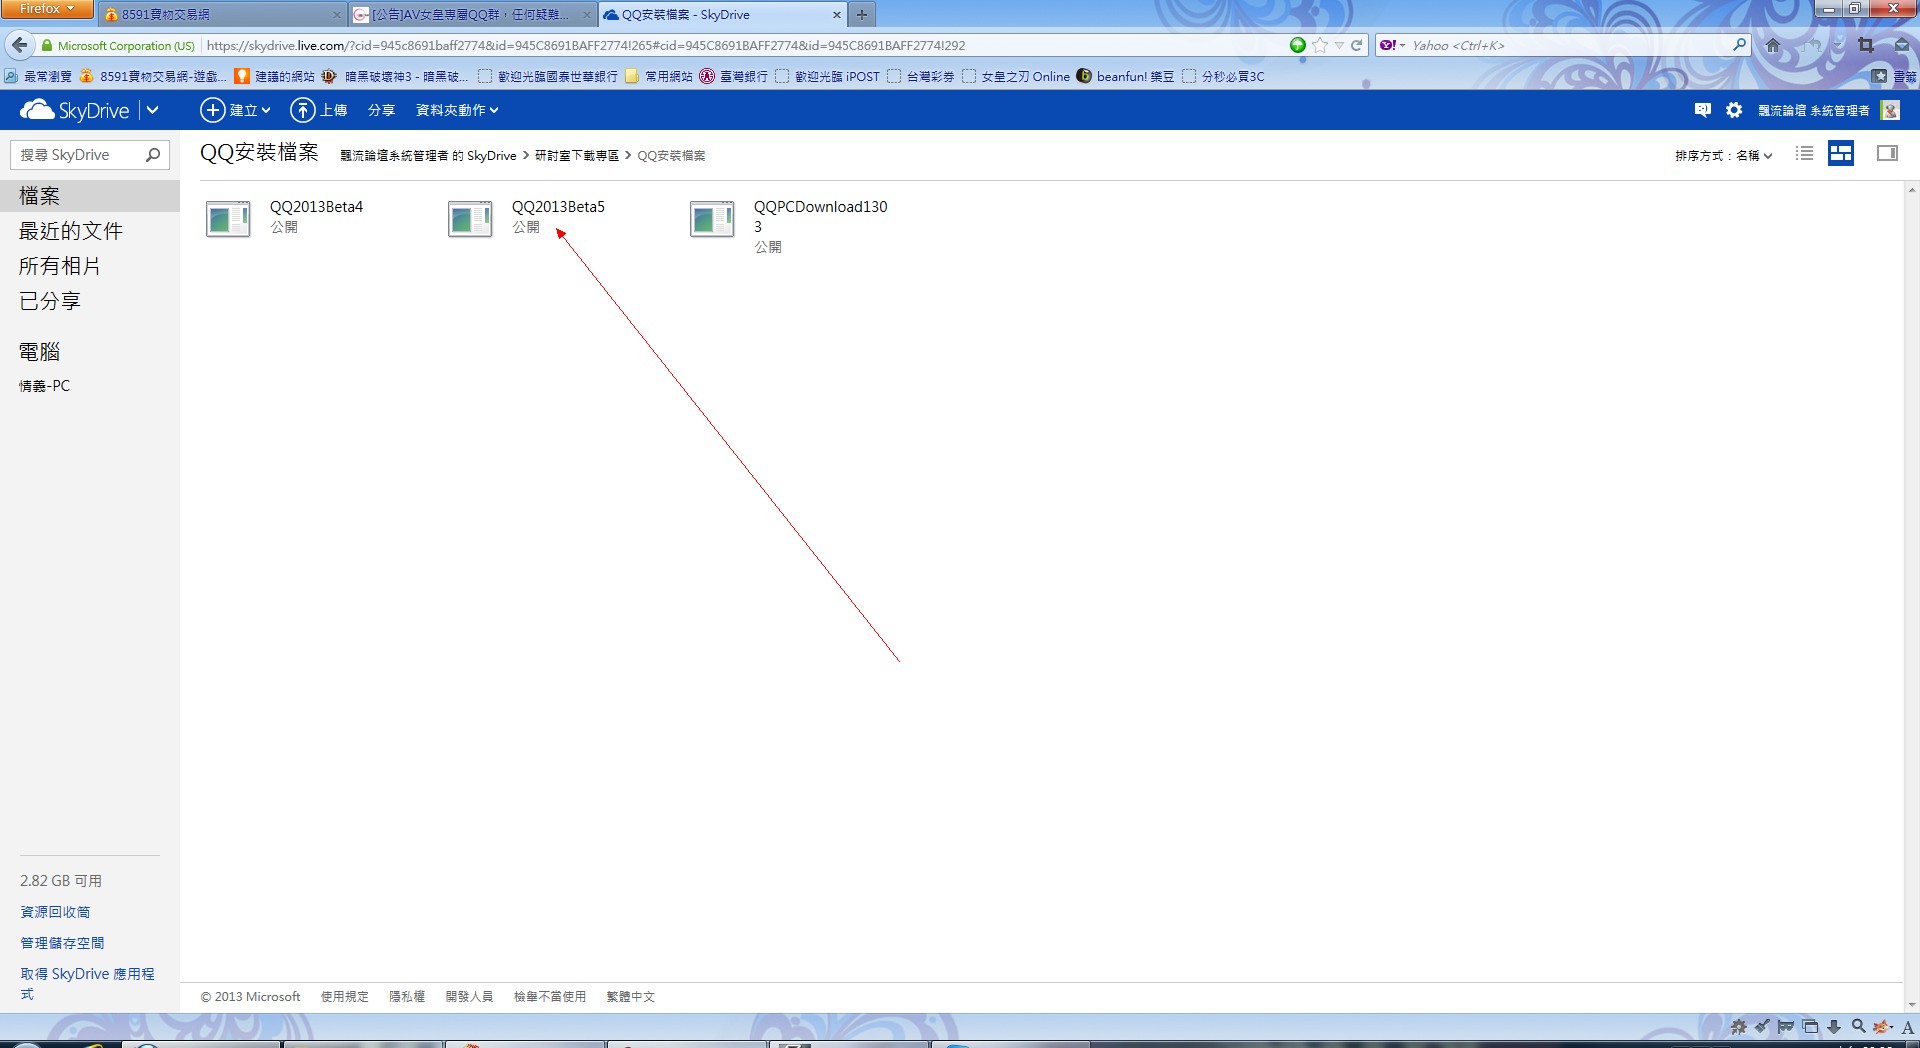Open the 資料夾動作 folder actions menu
The image size is (1920, 1048).
[x=457, y=110]
